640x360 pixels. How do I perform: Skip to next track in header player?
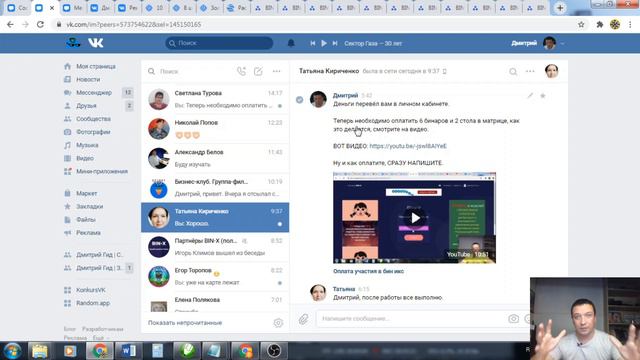(335, 43)
